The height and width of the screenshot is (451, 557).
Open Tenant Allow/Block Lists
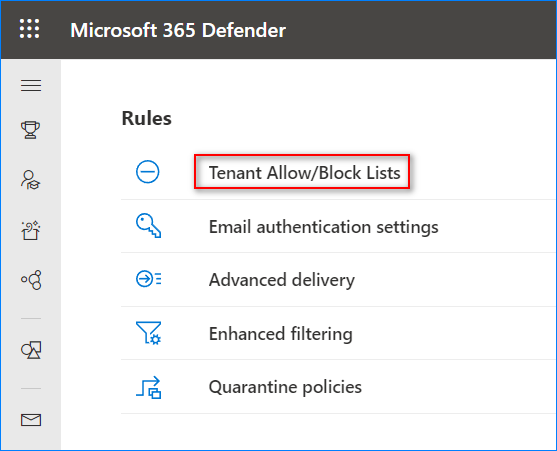304,173
